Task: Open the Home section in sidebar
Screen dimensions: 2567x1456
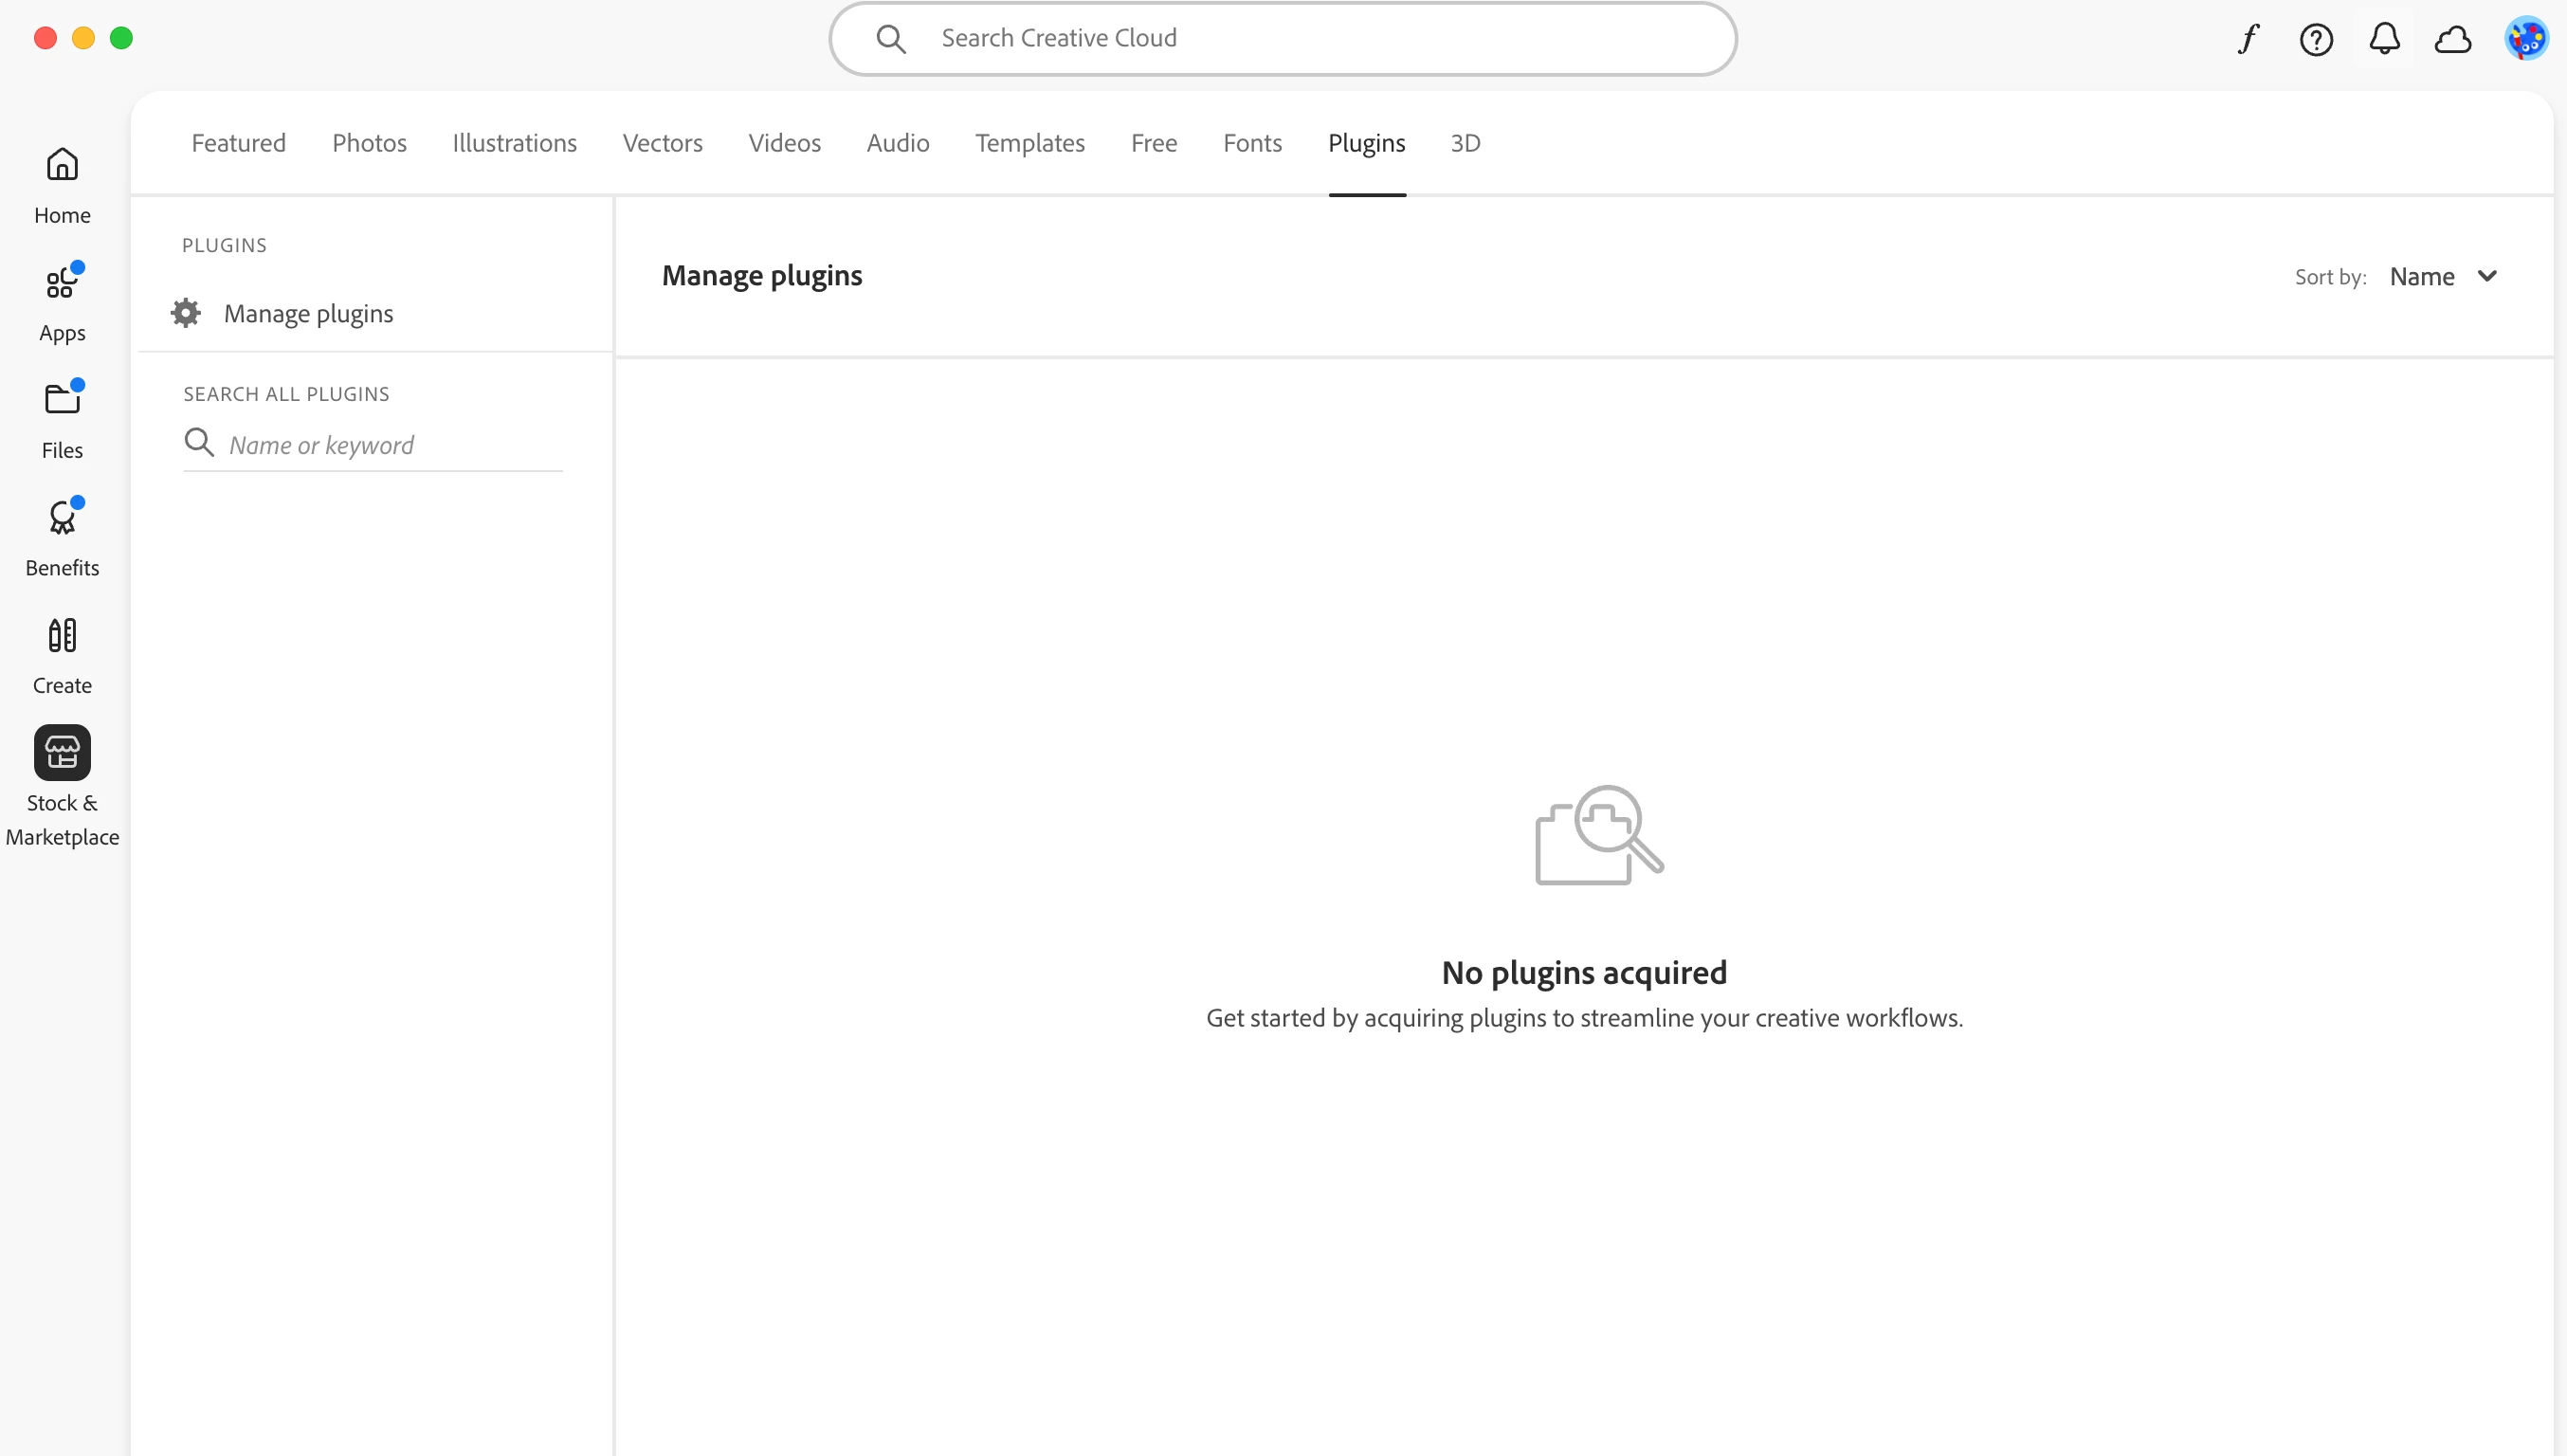Action: (x=62, y=184)
